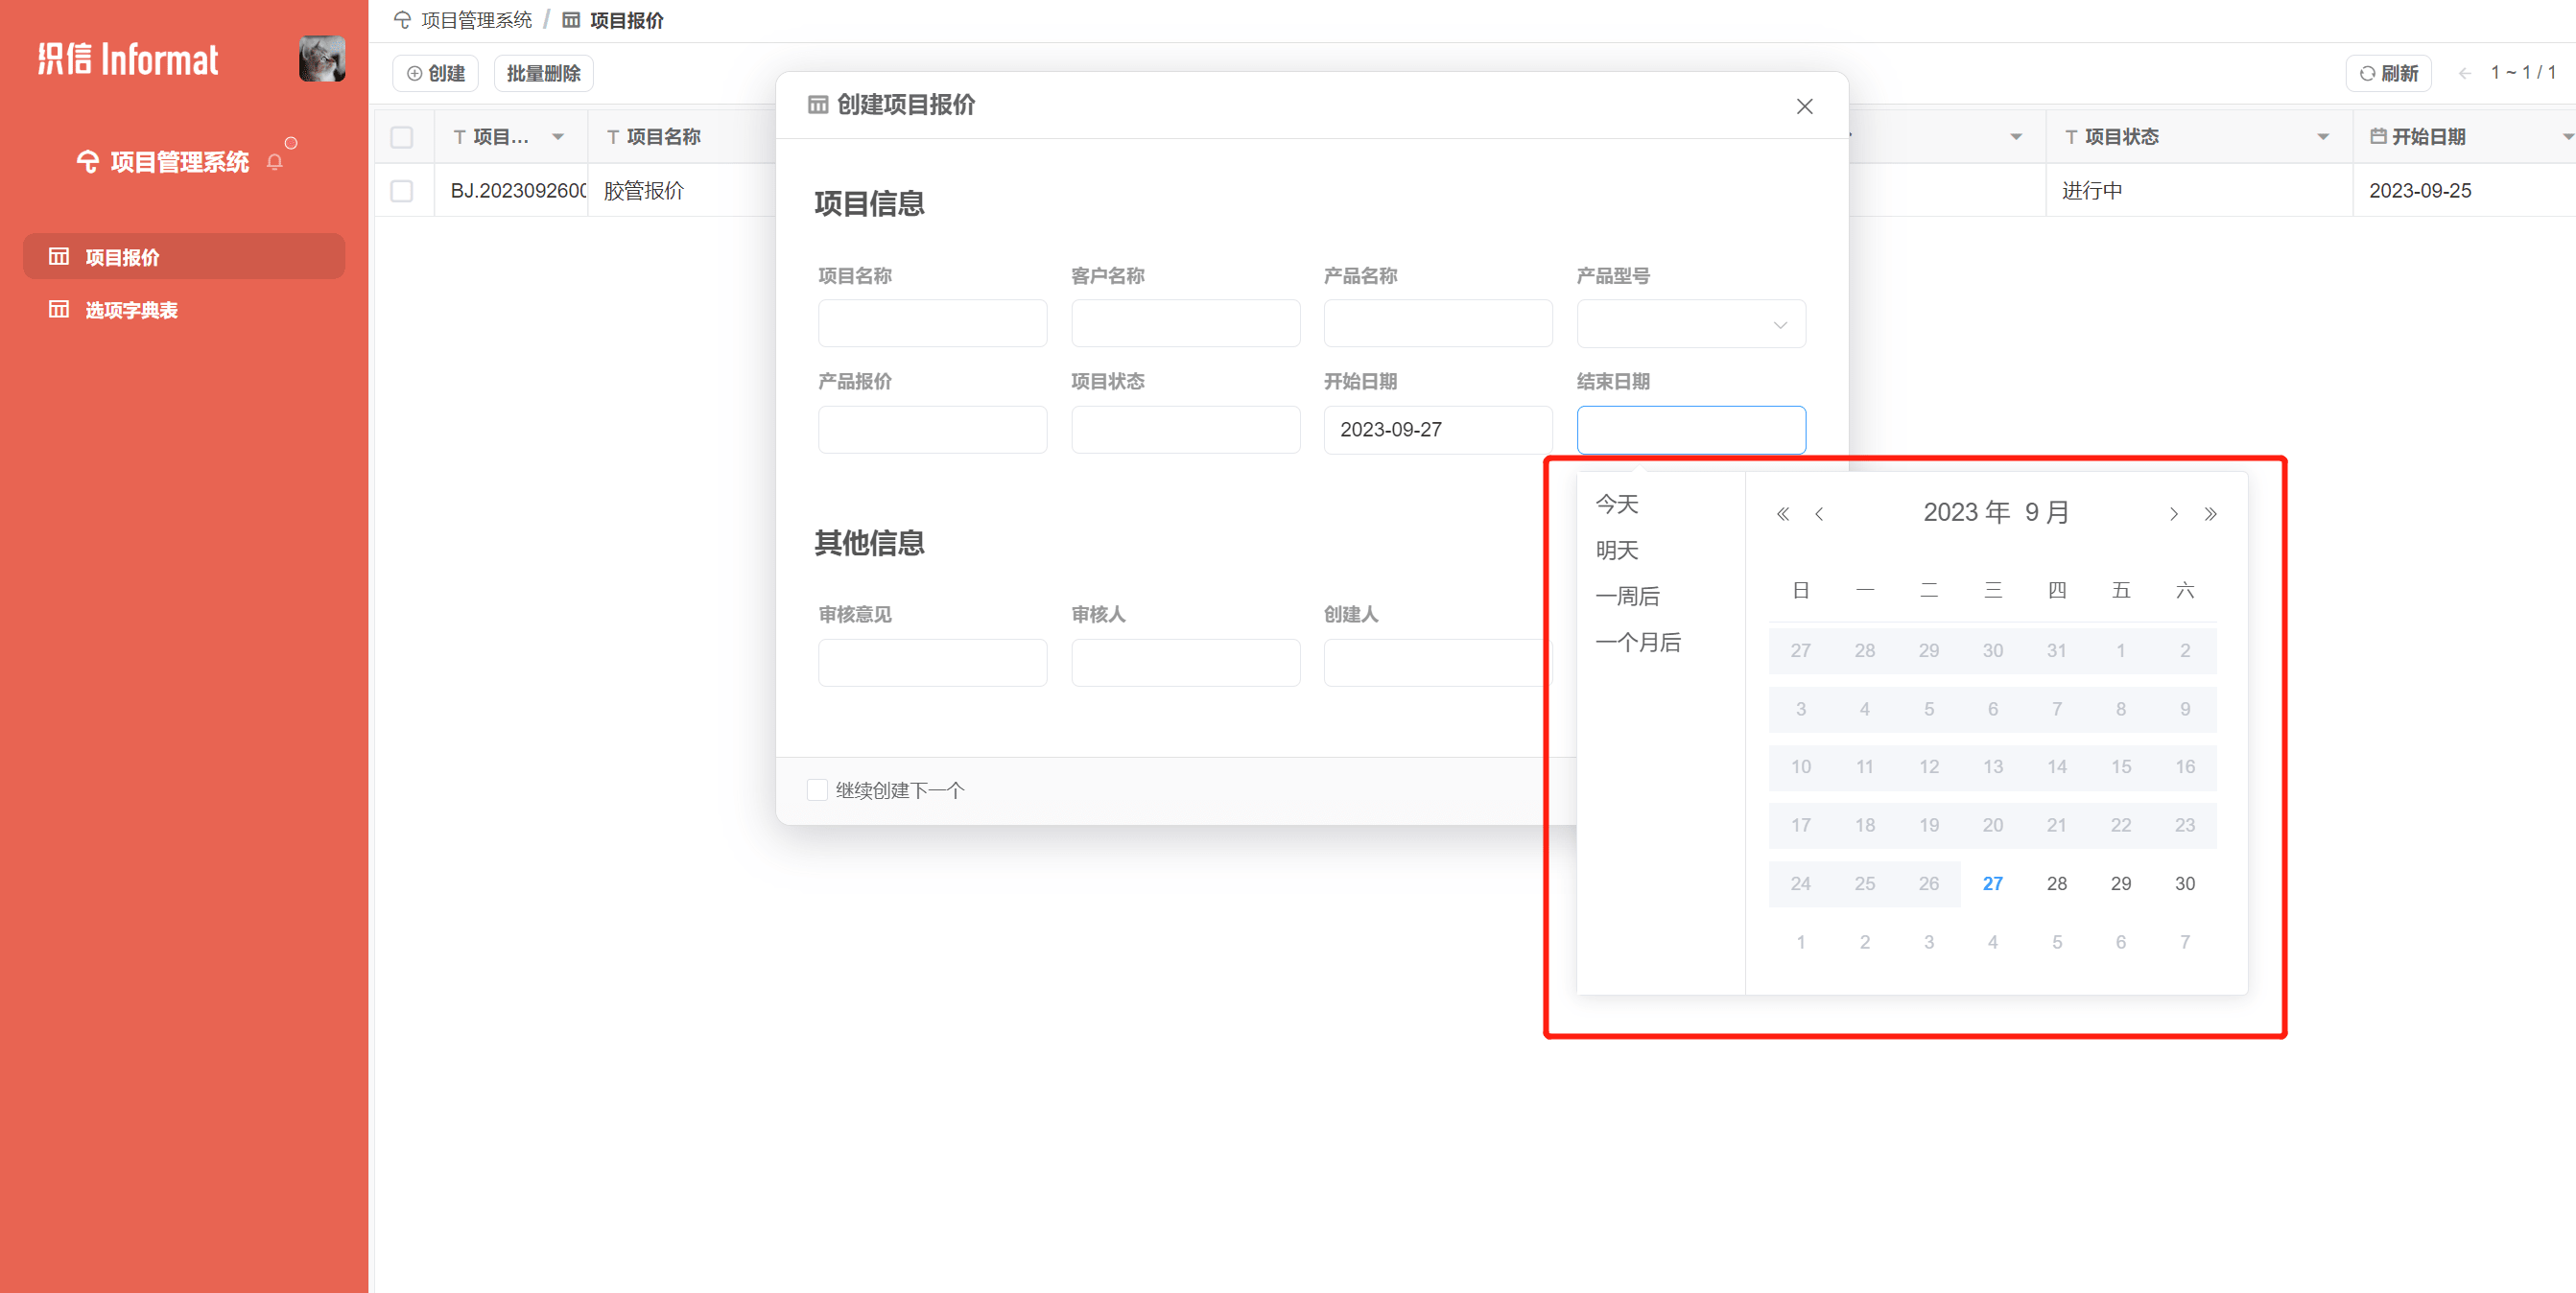Select 项目报价 in the sidebar menu
The width and height of the screenshot is (2576, 1293).
click(122, 257)
